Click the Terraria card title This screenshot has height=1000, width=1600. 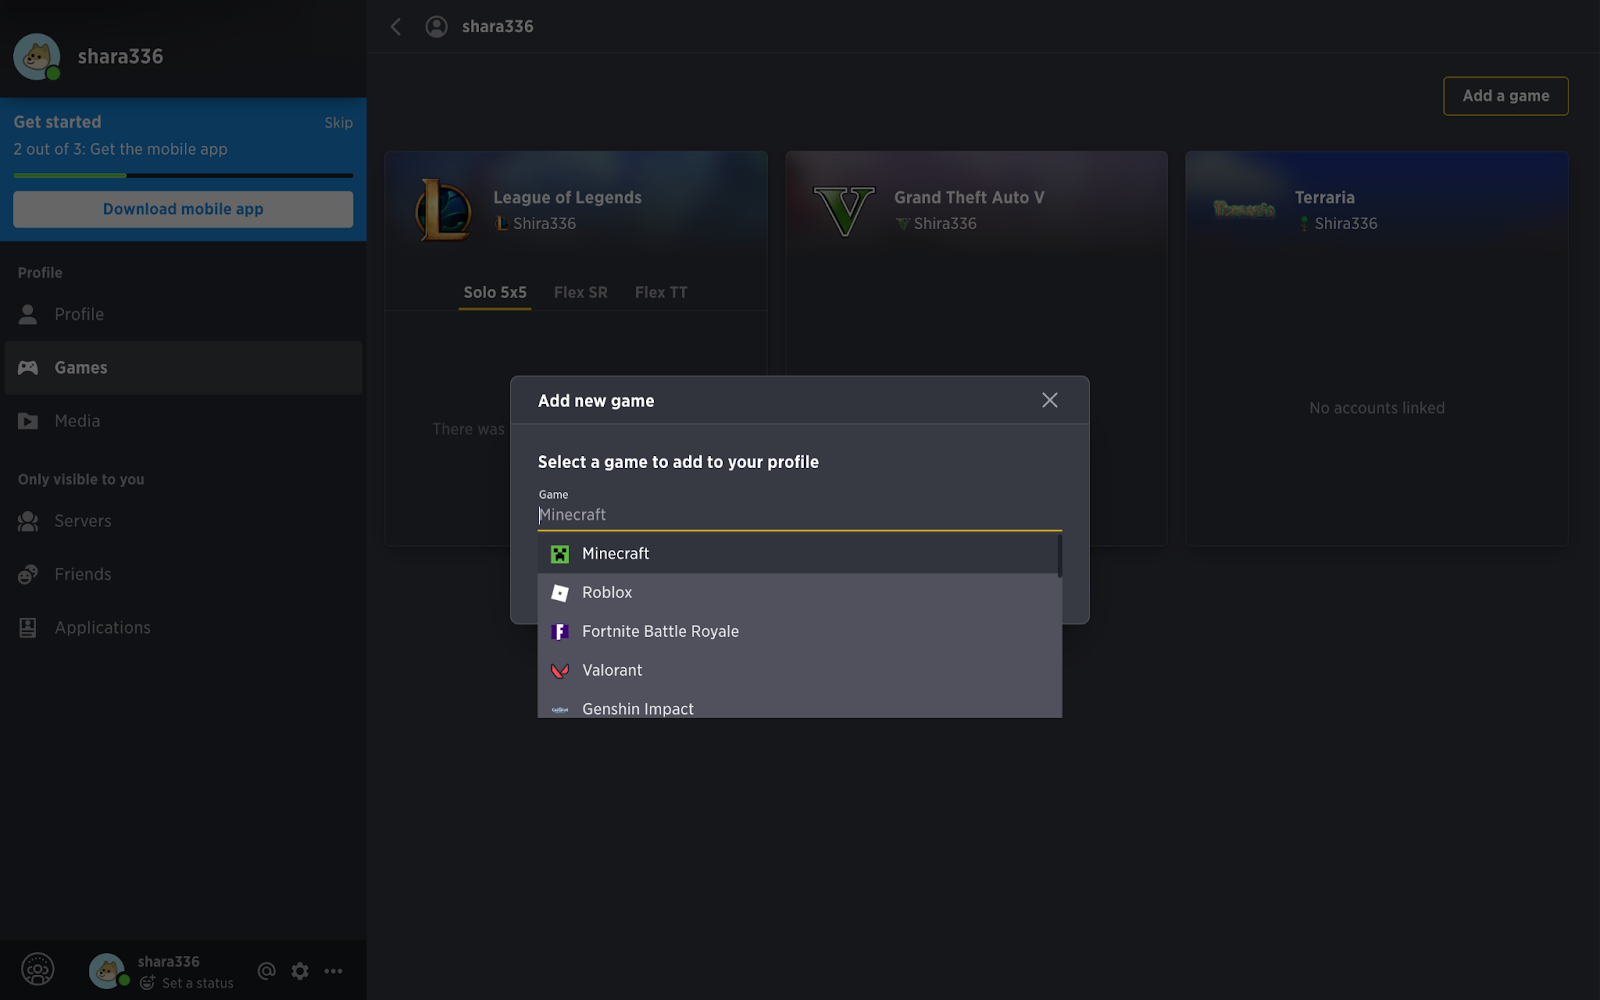tap(1325, 198)
